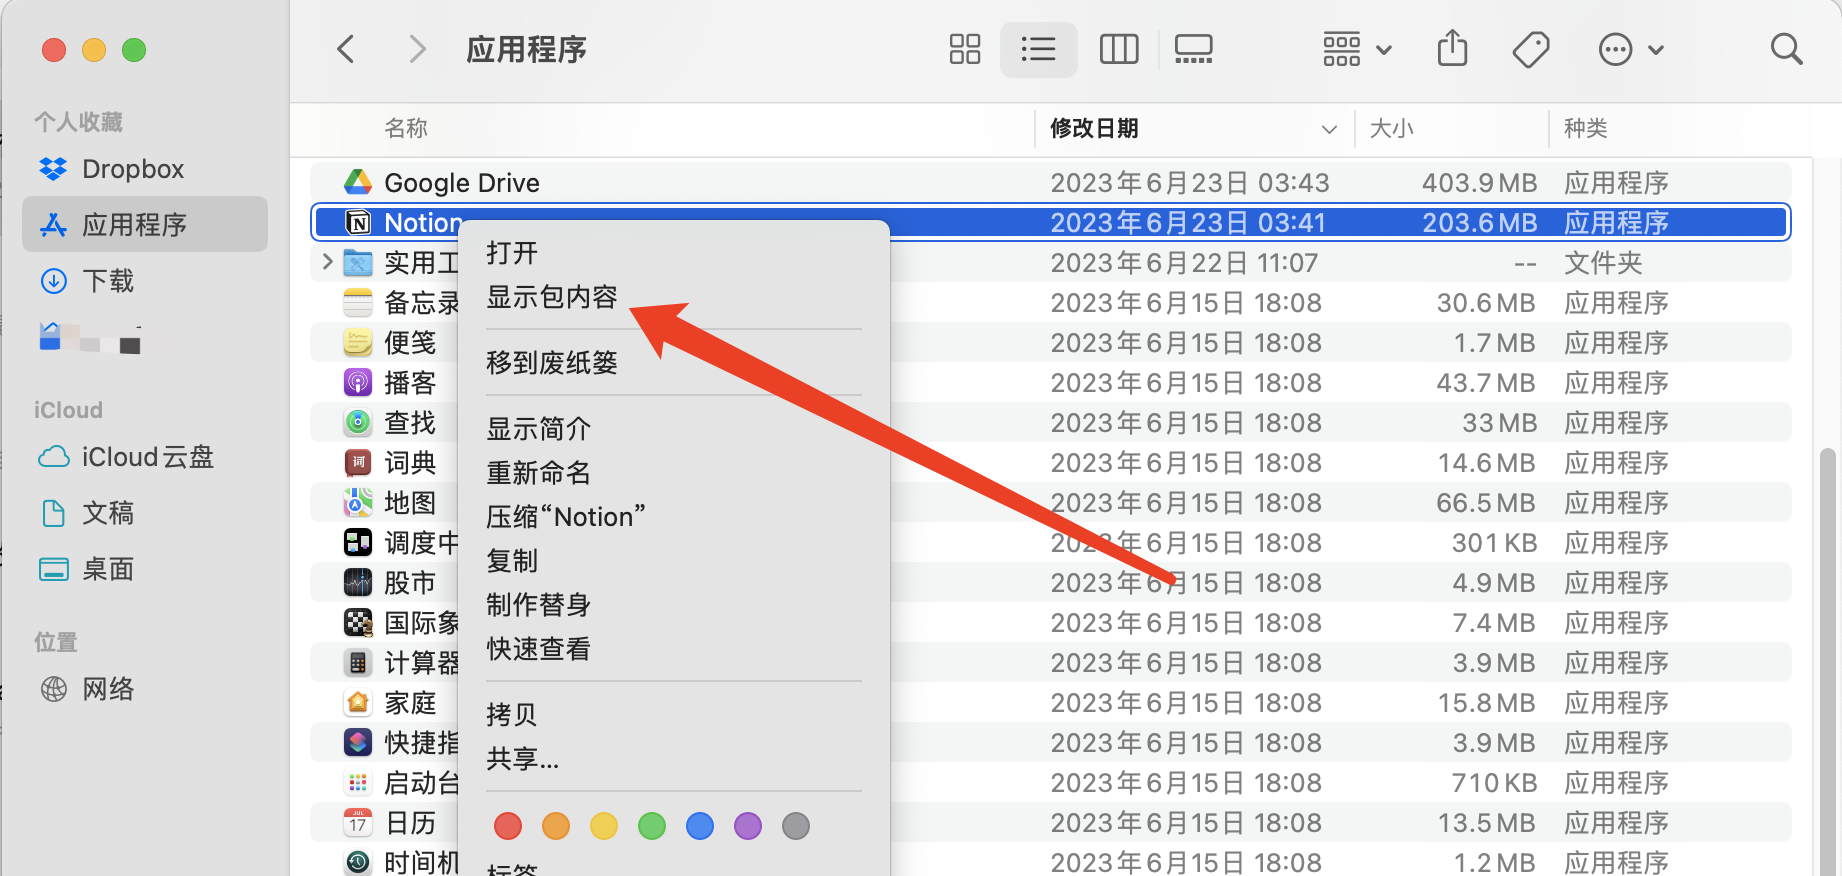Expand the 实用工具 folder disclosure arrow

point(327,262)
